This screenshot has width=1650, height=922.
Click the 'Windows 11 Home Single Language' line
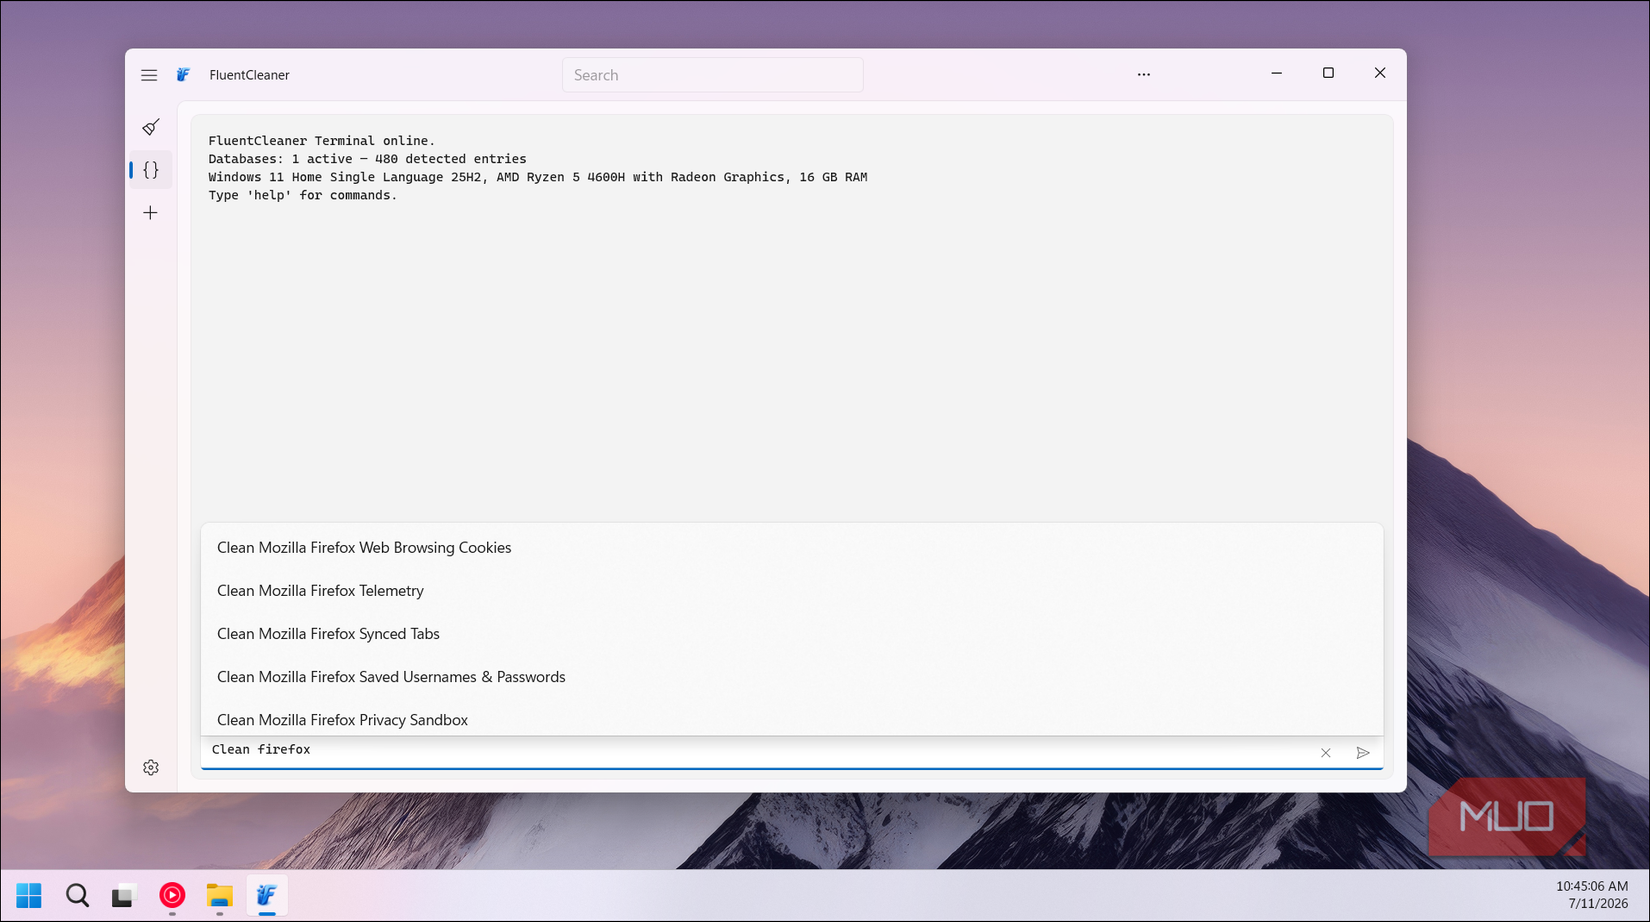(538, 177)
